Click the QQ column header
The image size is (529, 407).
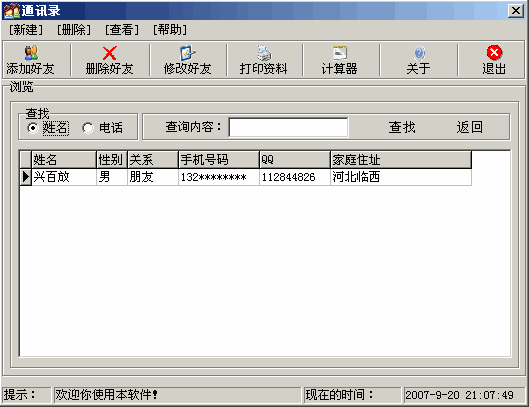(295, 159)
